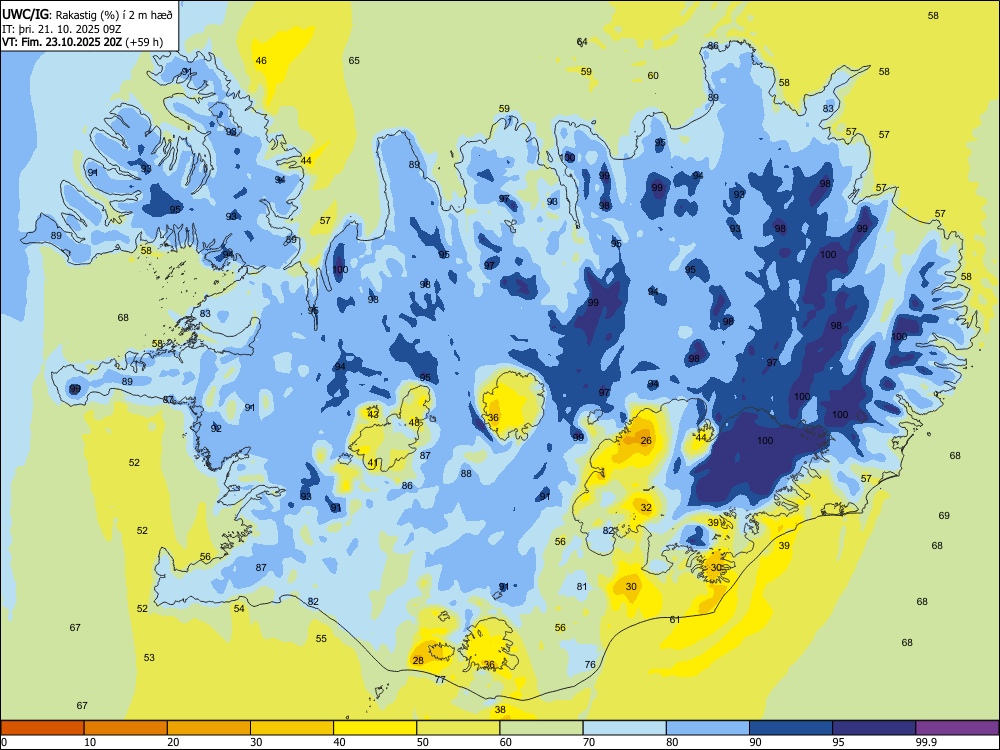The height and width of the screenshot is (750, 1000).
Task: Click the value 38 at the southern tip
Action: coord(500,710)
